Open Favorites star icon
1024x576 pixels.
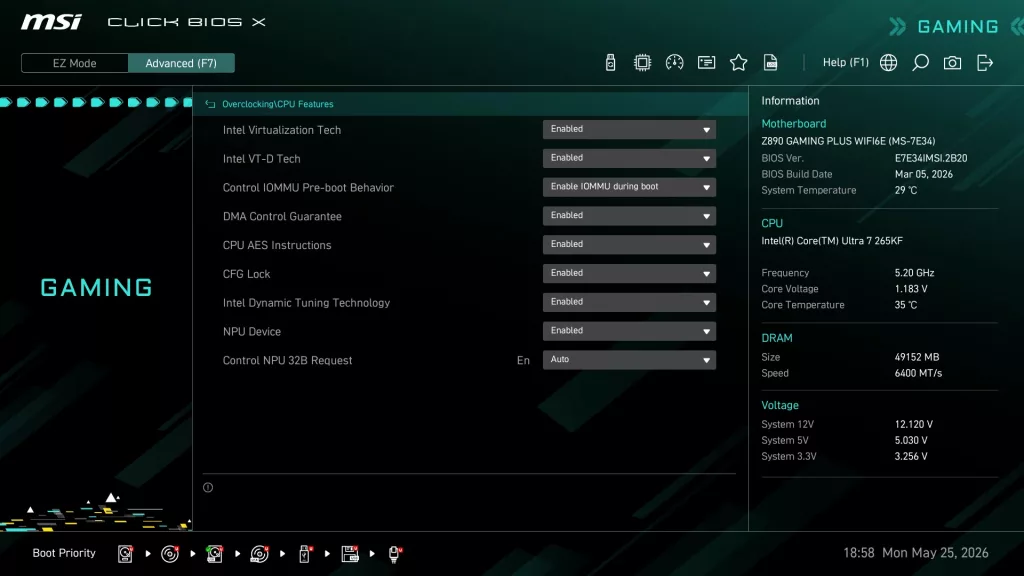738,63
